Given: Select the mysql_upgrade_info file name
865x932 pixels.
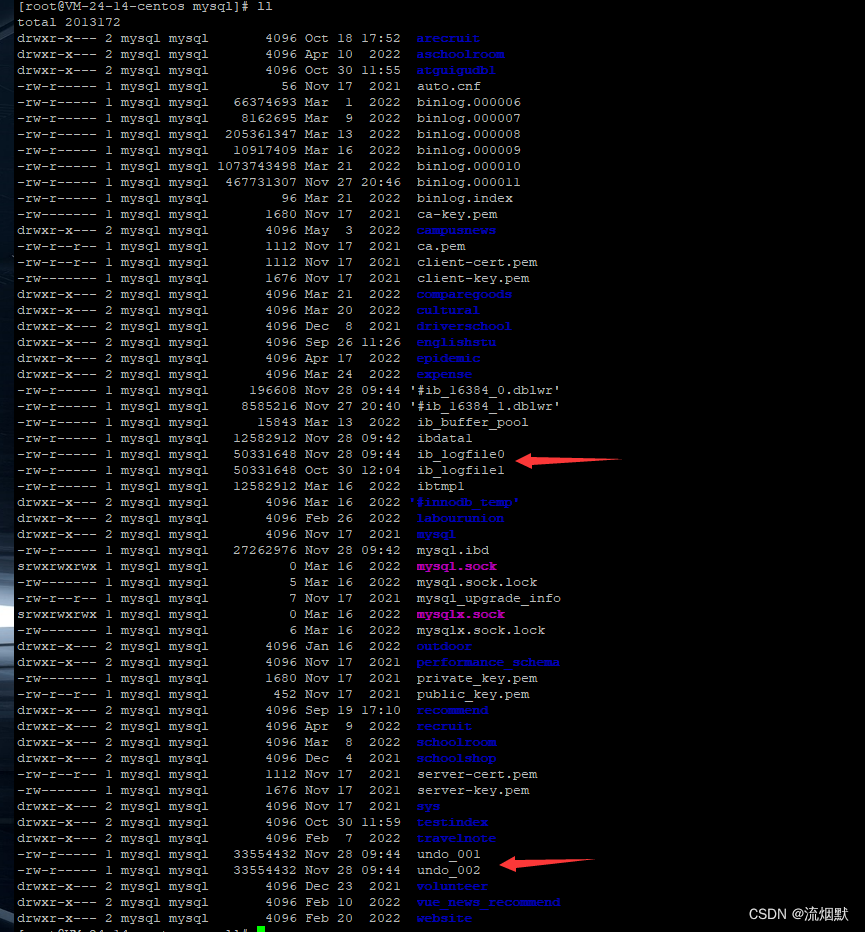Looking at the screenshot, I should pyautogui.click(x=489, y=599).
